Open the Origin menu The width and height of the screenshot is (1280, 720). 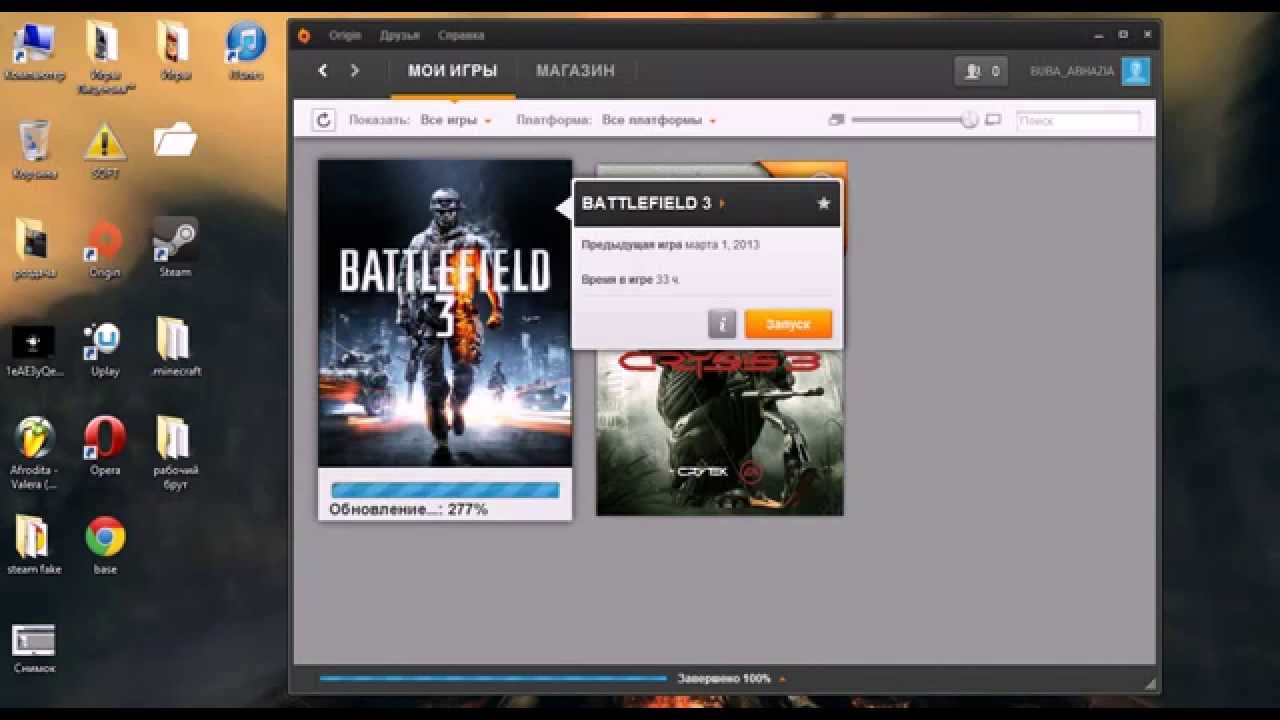(x=345, y=35)
